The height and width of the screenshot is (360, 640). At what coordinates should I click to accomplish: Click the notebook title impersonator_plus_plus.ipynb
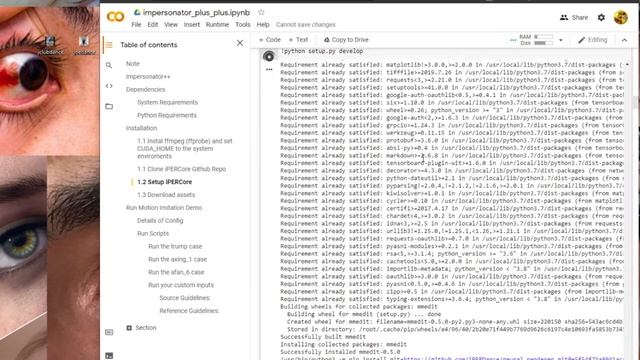[x=196, y=13]
